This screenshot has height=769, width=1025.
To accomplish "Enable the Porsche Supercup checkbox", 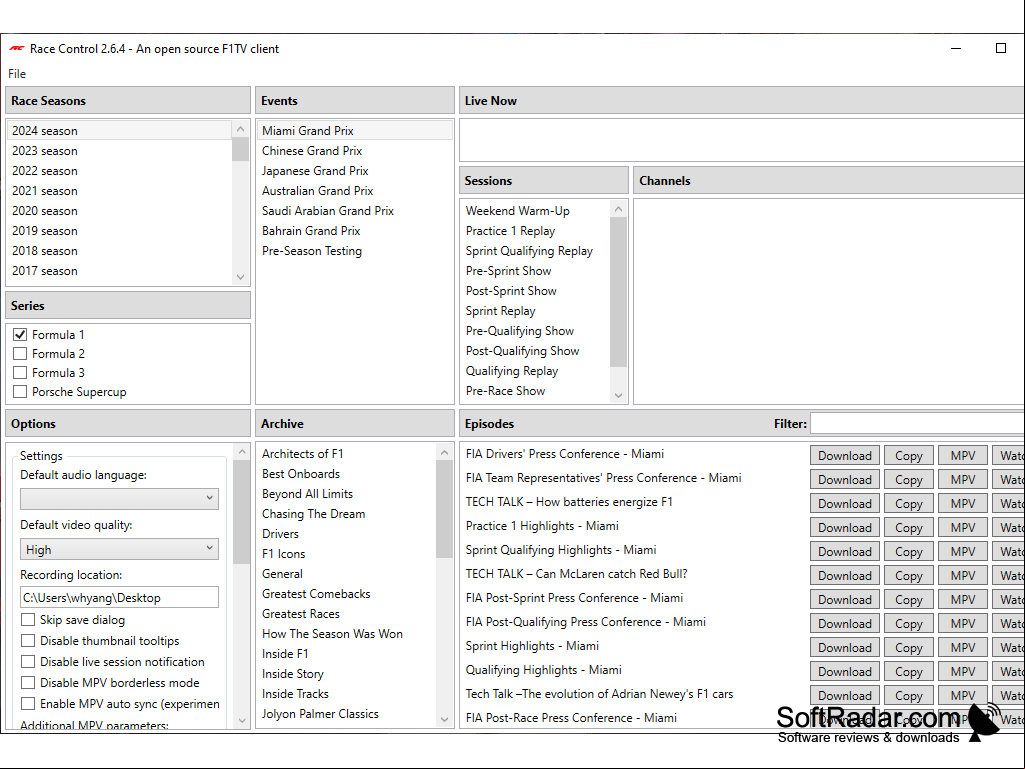I will tap(20, 392).
